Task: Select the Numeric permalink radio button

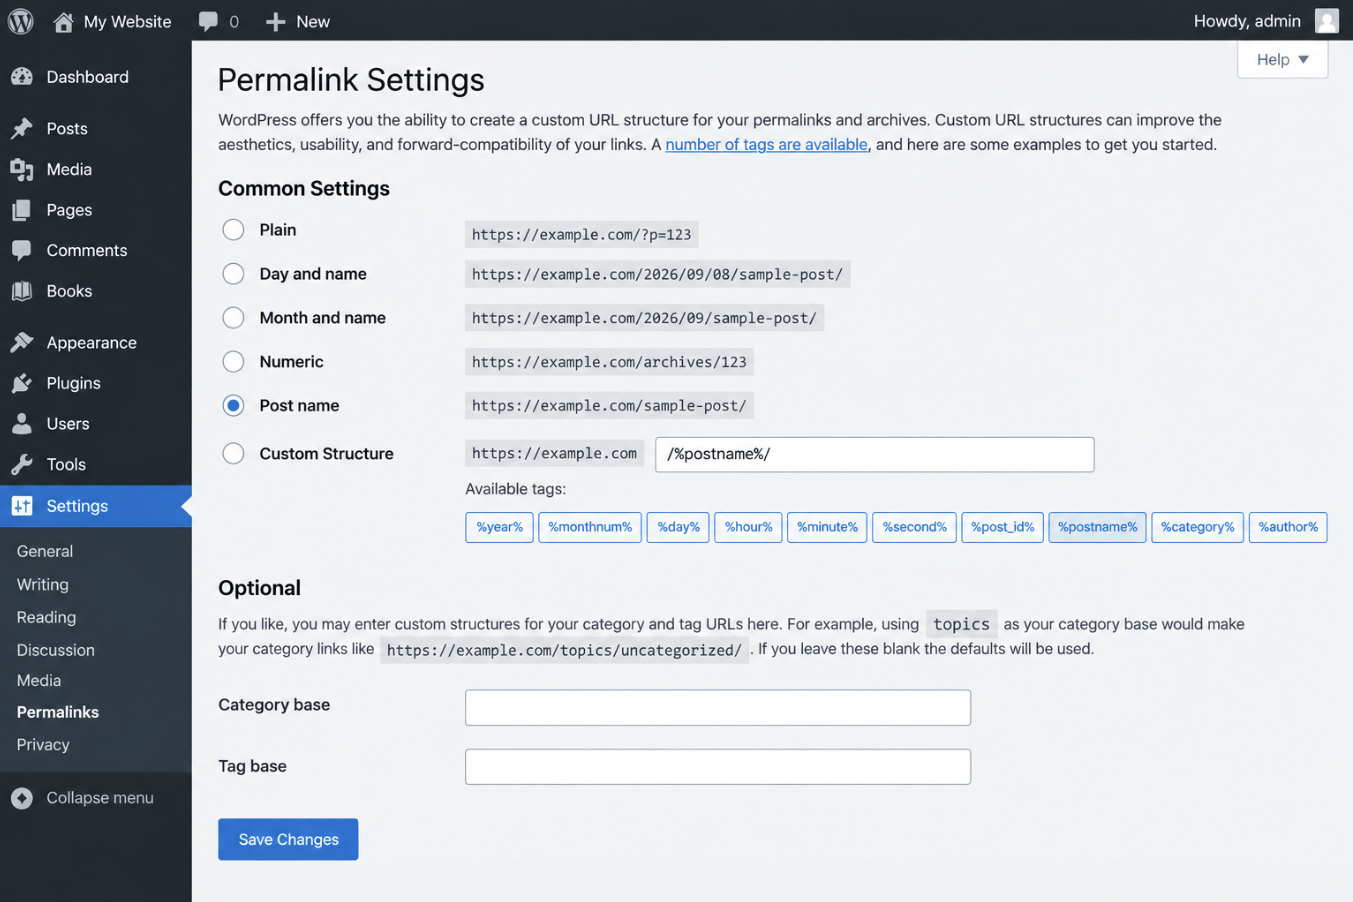Action: (233, 362)
